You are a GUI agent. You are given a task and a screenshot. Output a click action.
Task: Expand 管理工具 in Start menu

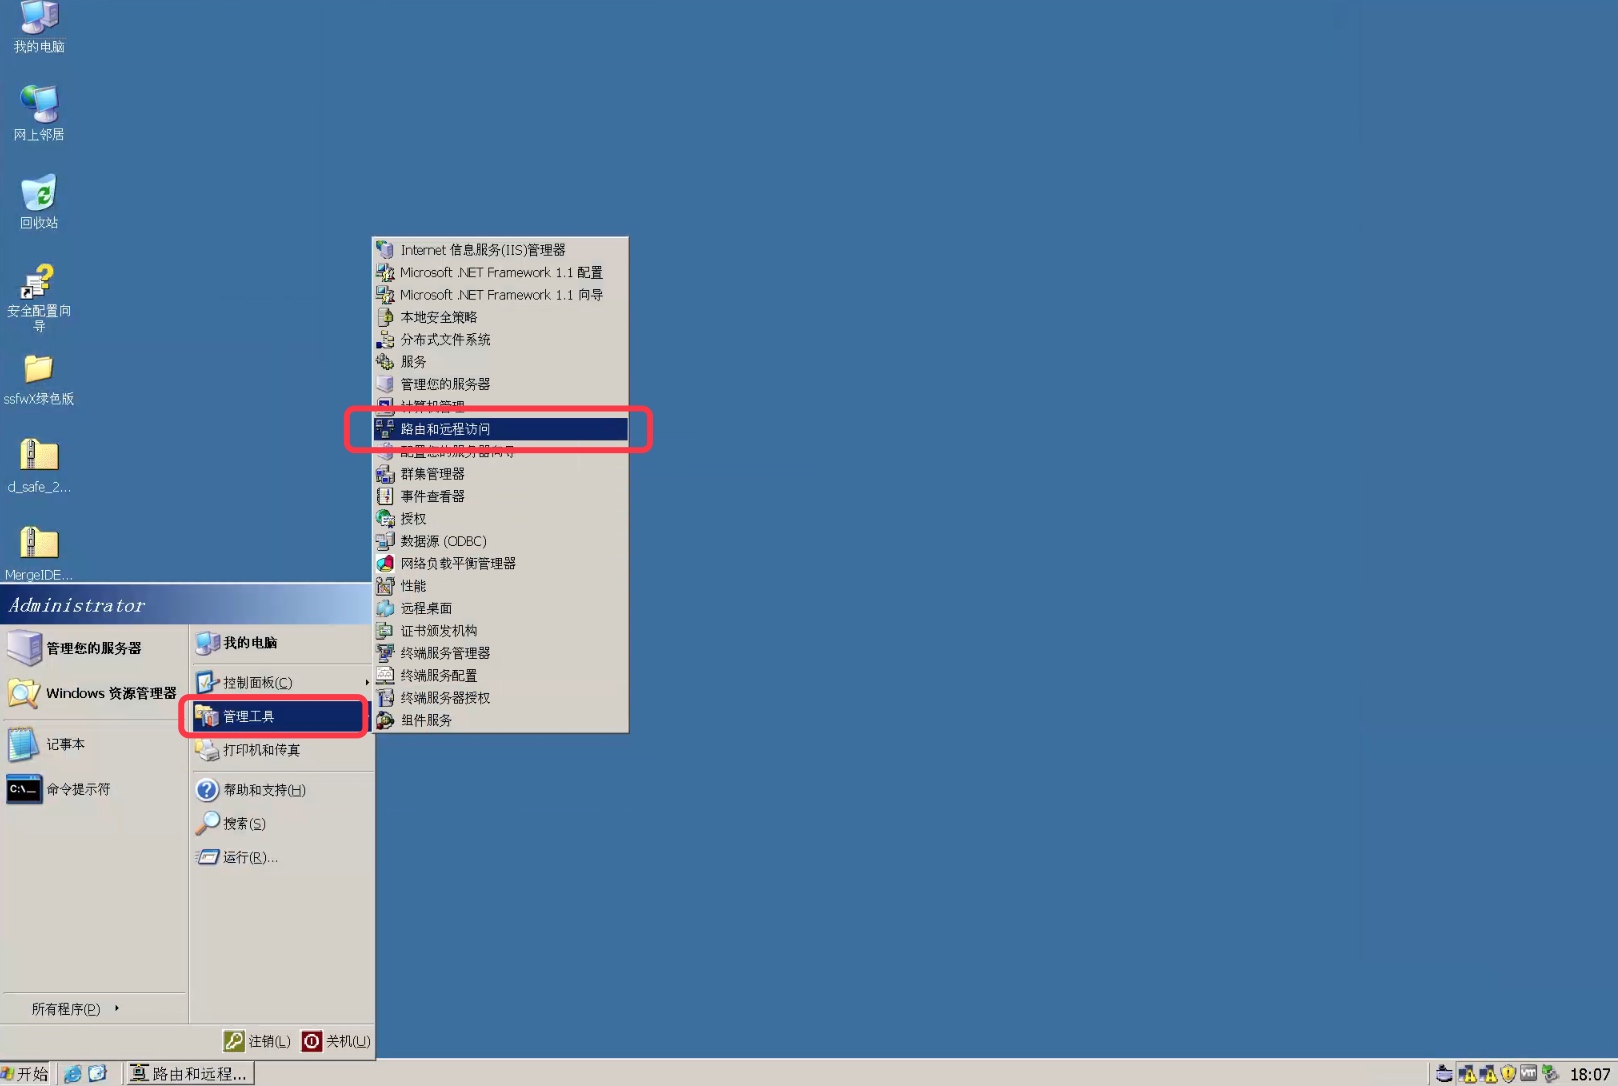tap(280, 716)
